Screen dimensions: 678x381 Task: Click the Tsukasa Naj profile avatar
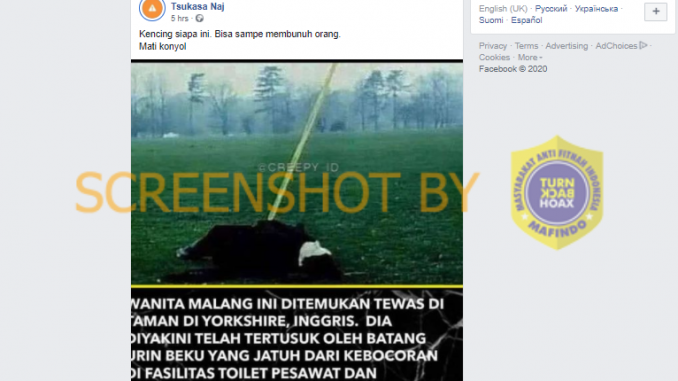[152, 9]
